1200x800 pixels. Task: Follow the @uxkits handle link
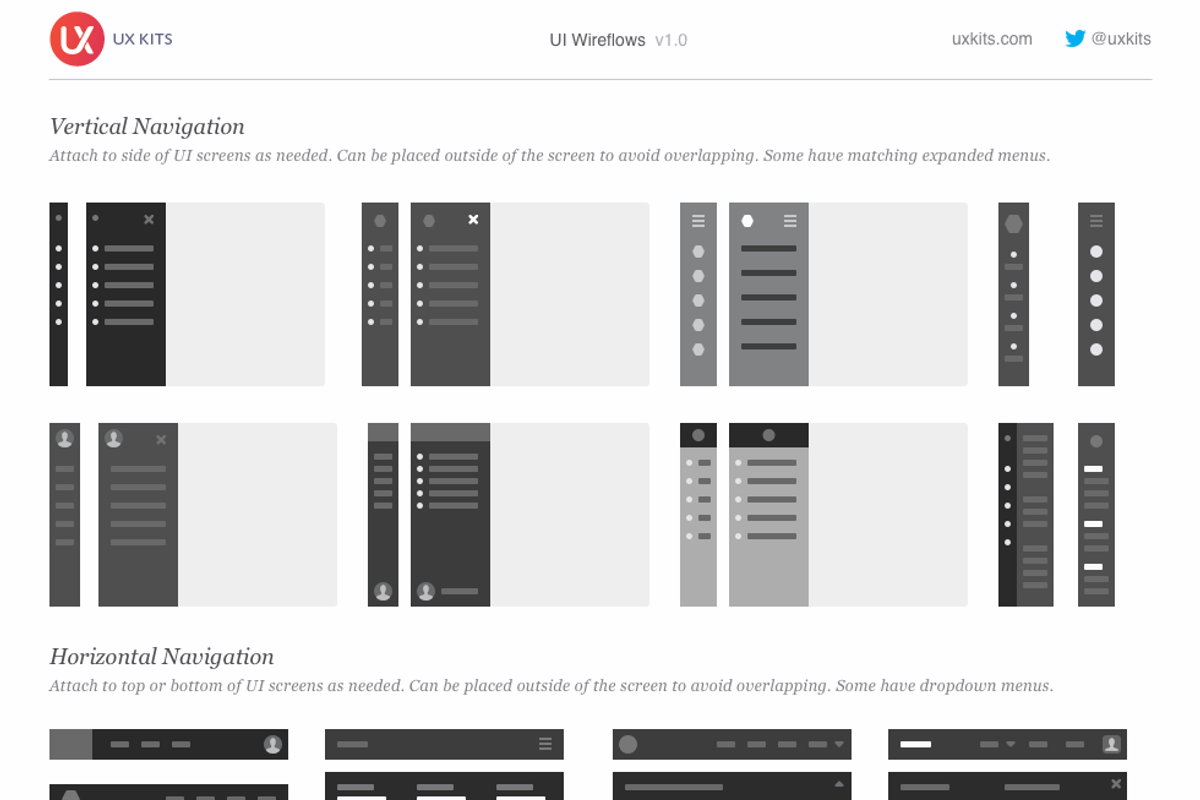coord(1122,39)
